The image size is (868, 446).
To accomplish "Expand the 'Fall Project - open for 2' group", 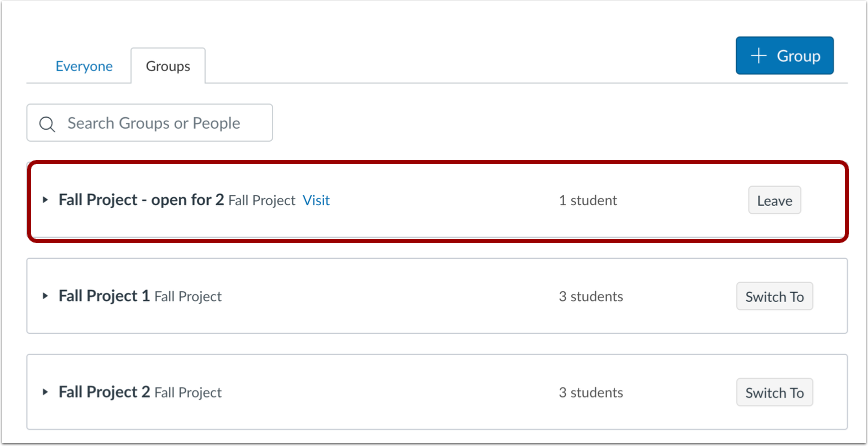I will [x=45, y=200].
